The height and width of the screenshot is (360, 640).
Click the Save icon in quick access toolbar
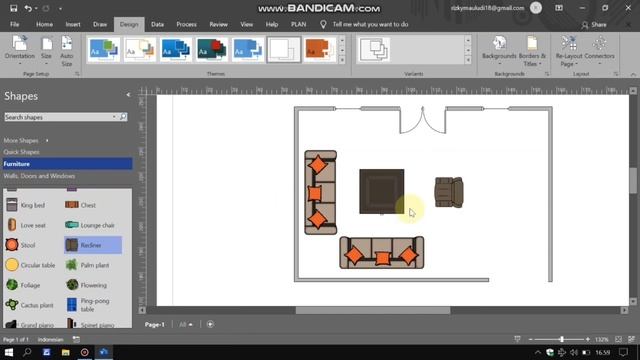[13, 8]
